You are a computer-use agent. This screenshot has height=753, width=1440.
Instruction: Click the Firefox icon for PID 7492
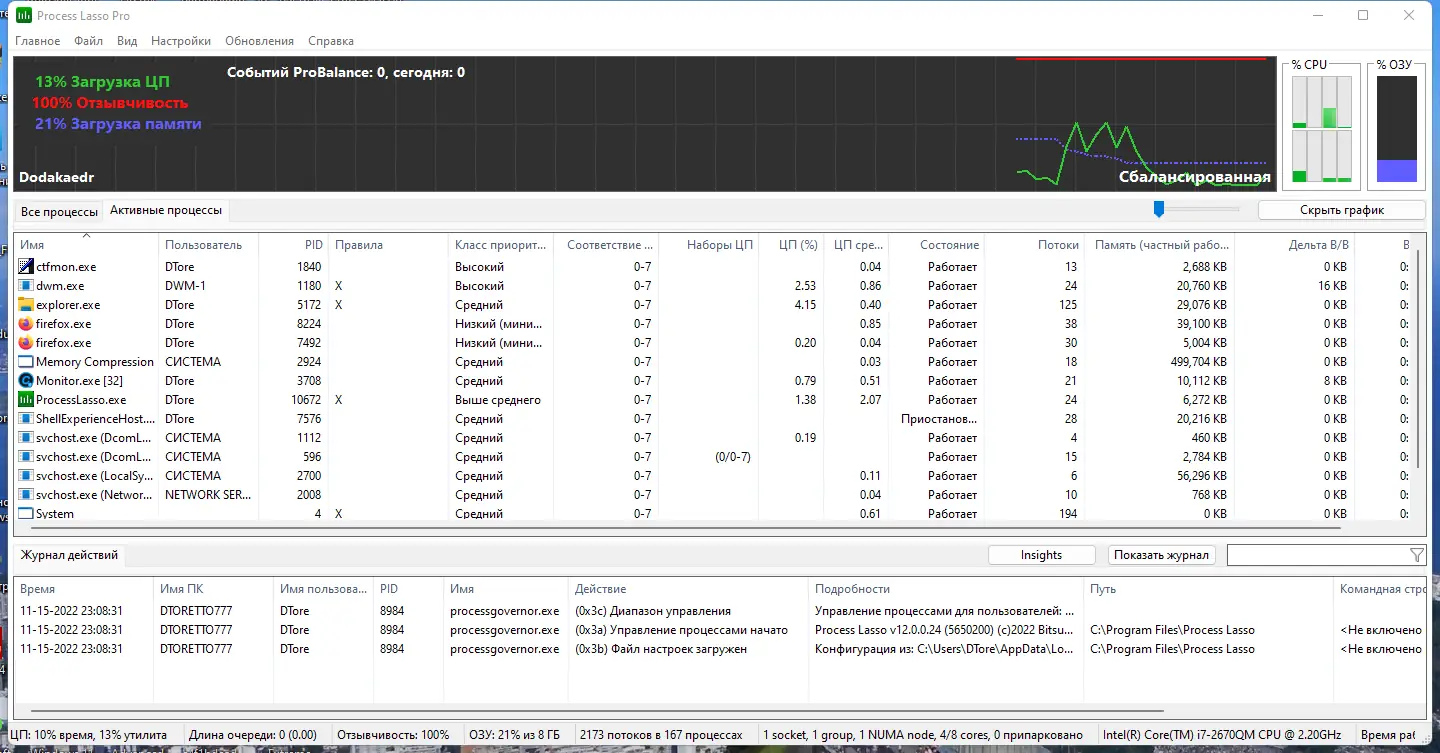(26, 343)
